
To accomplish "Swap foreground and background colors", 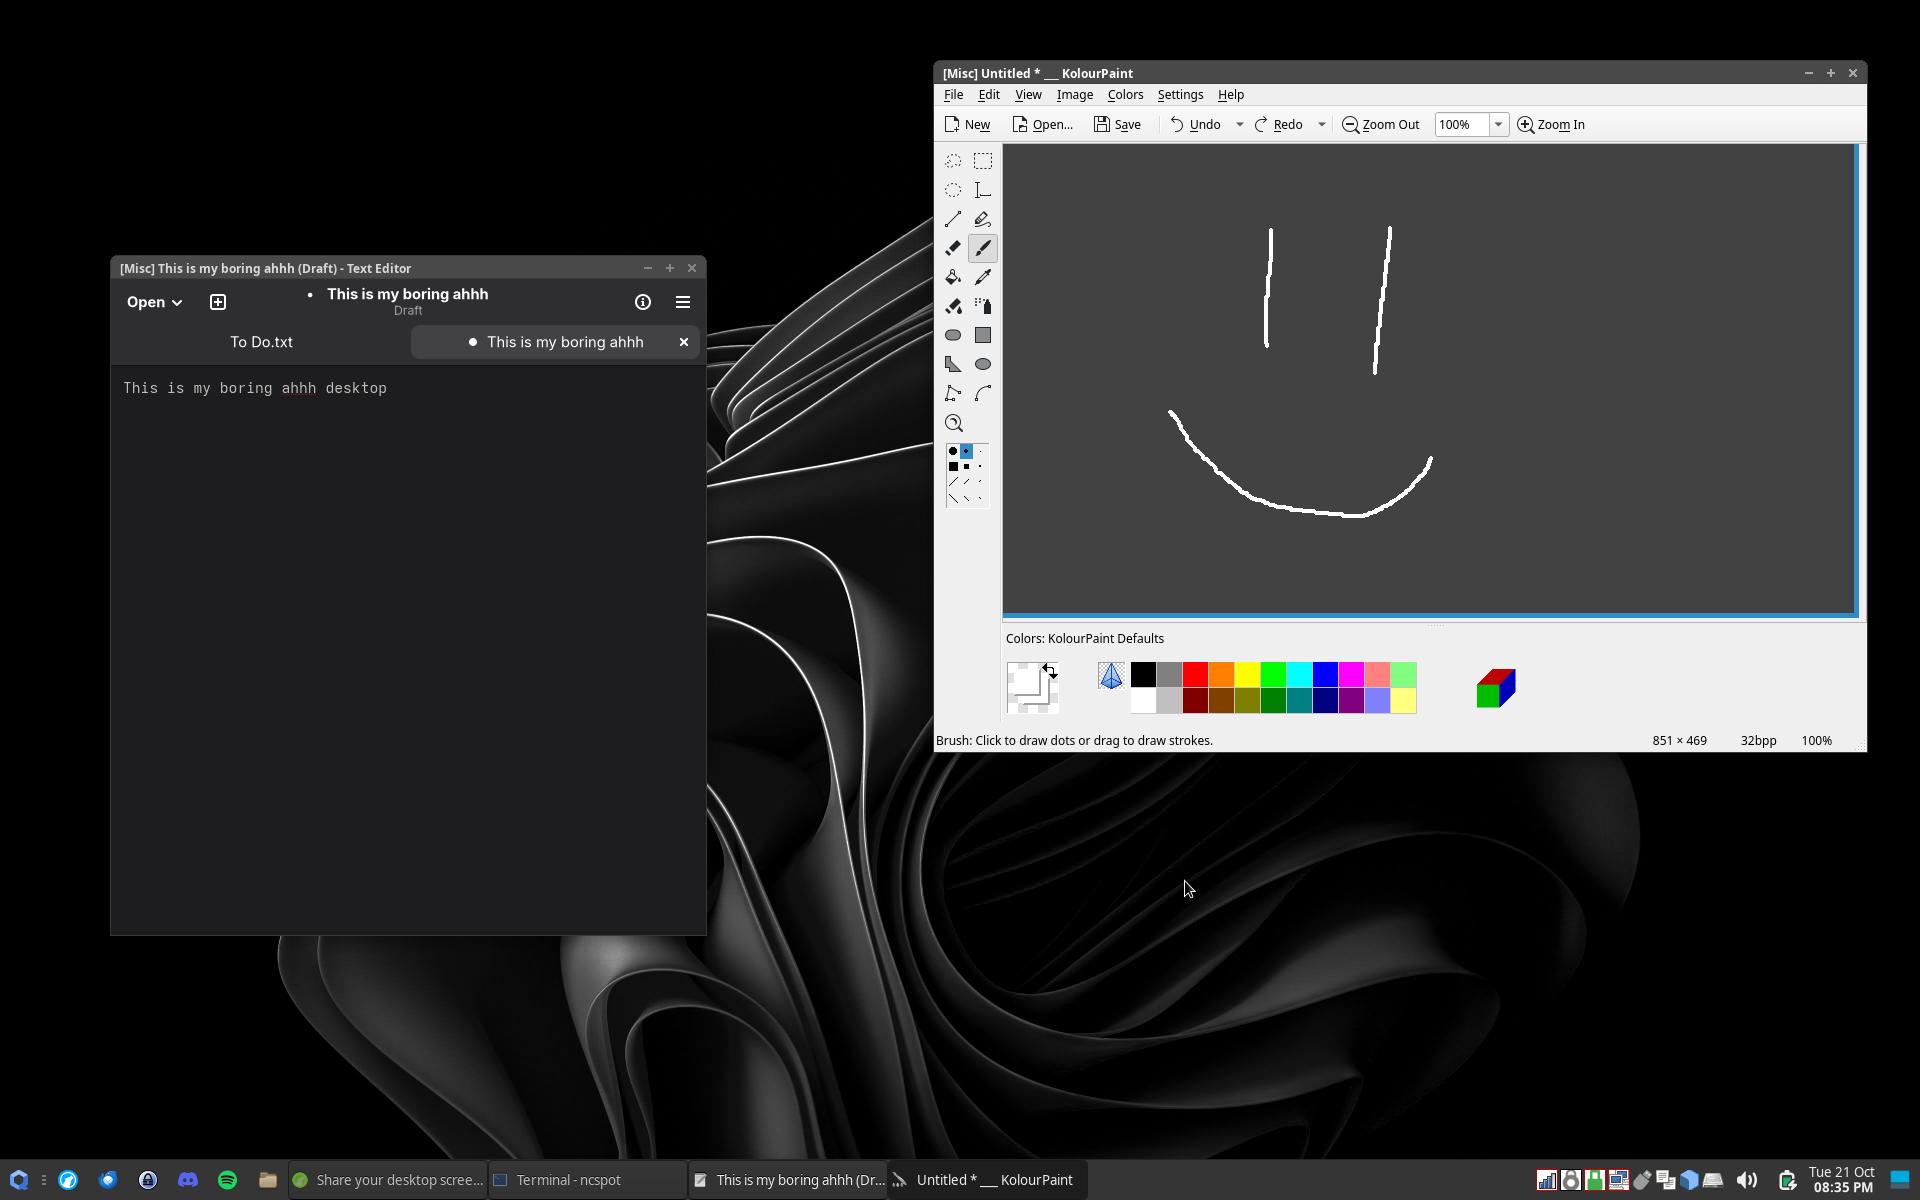I will (1049, 669).
